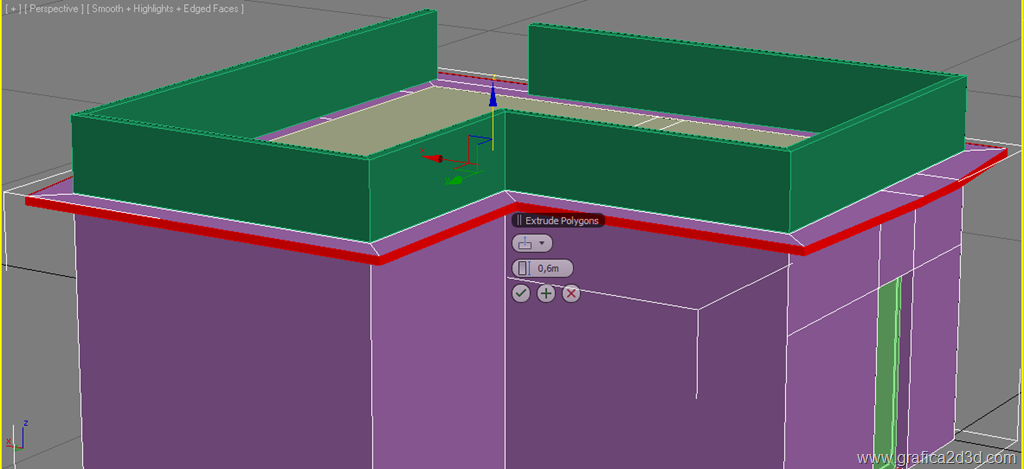1024x469 pixels.
Task: Click the extrusion type group icon
Action: [x=525, y=243]
